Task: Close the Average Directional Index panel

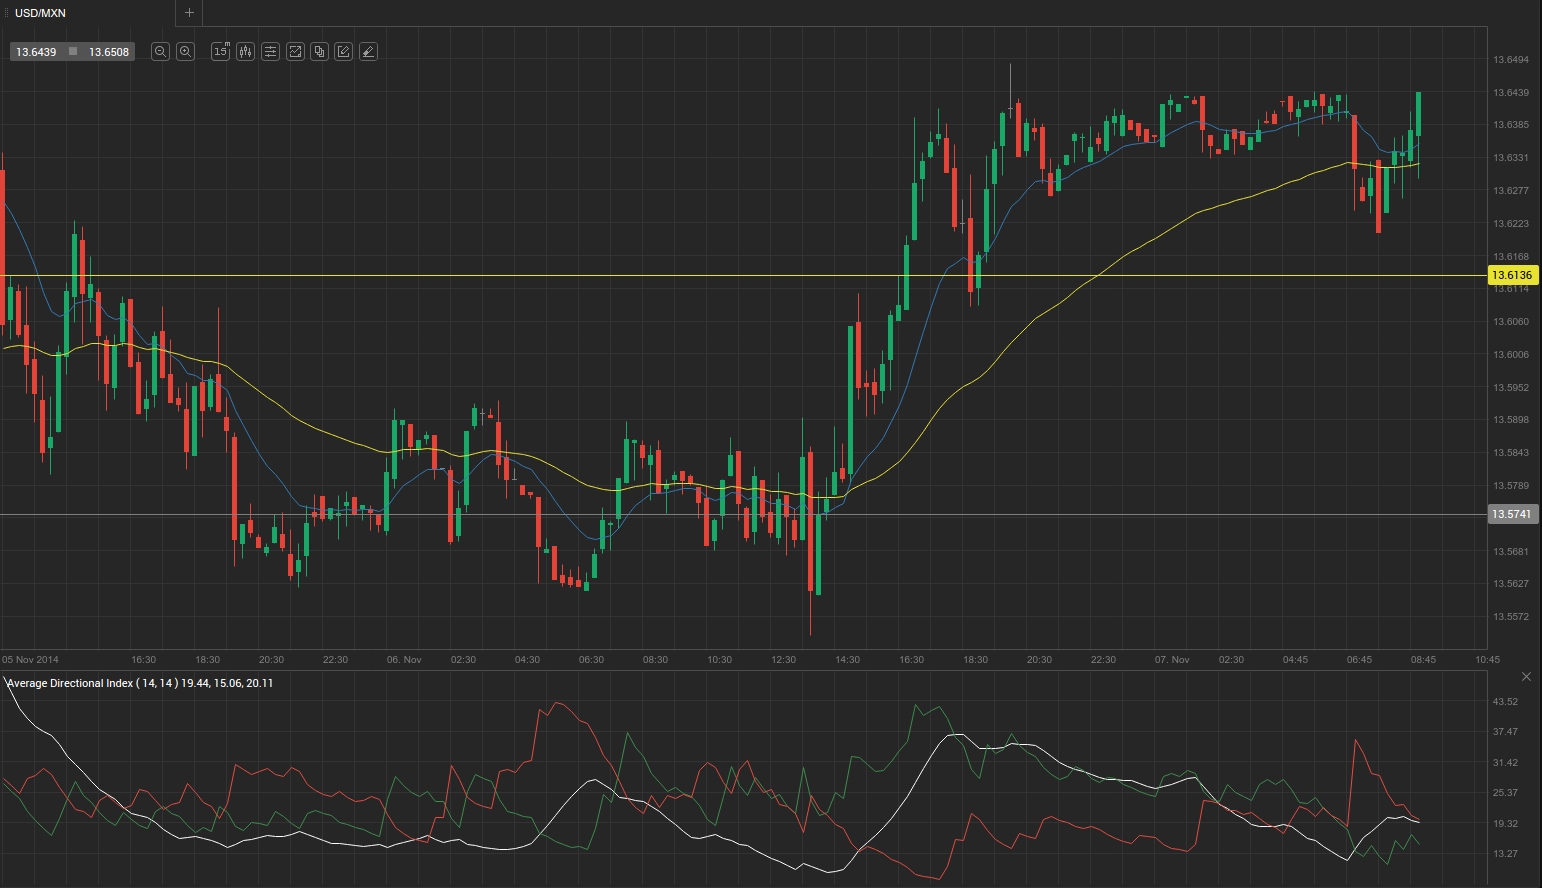Action: pyautogui.click(x=1526, y=677)
